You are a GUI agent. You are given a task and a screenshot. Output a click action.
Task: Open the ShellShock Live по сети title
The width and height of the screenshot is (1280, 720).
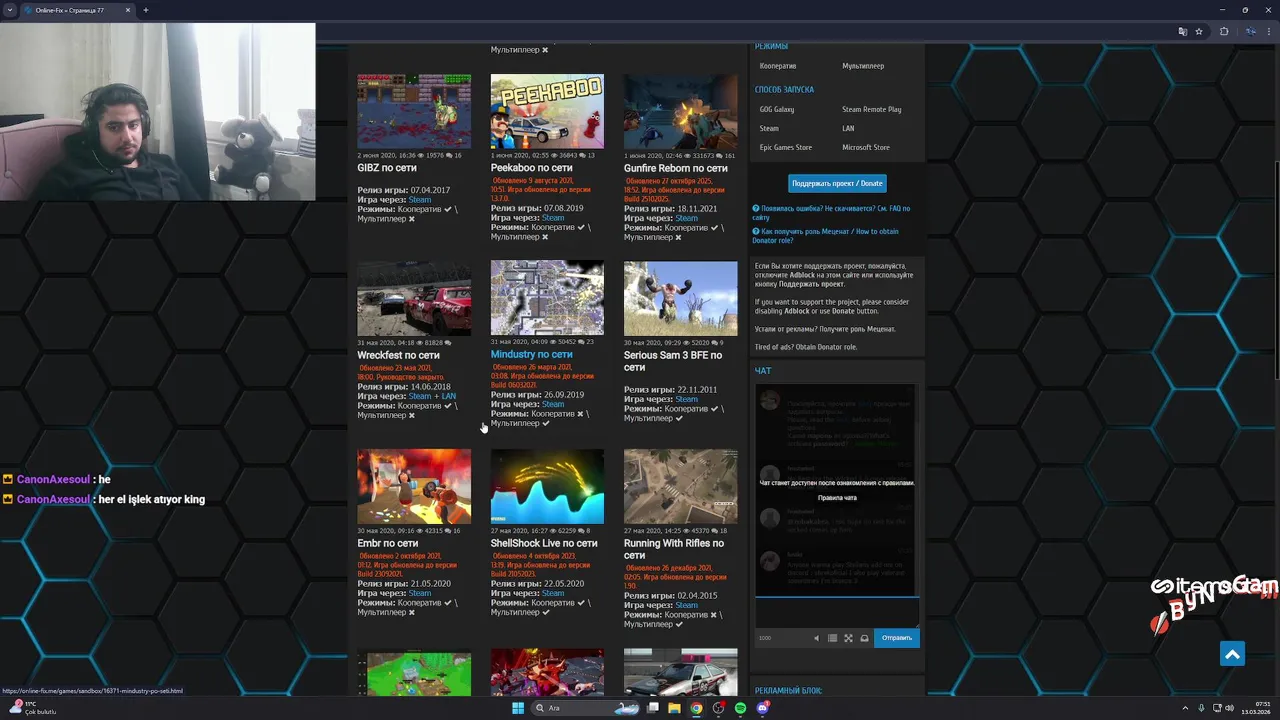544,543
